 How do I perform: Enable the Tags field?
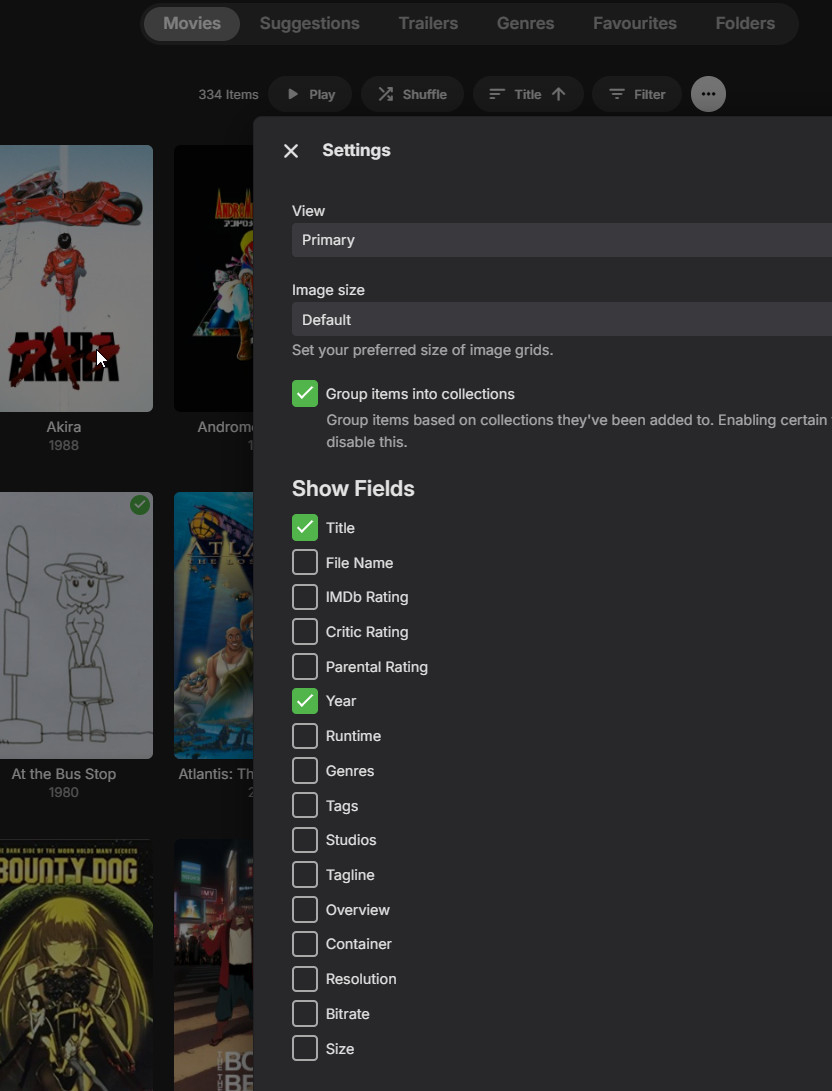(x=305, y=805)
